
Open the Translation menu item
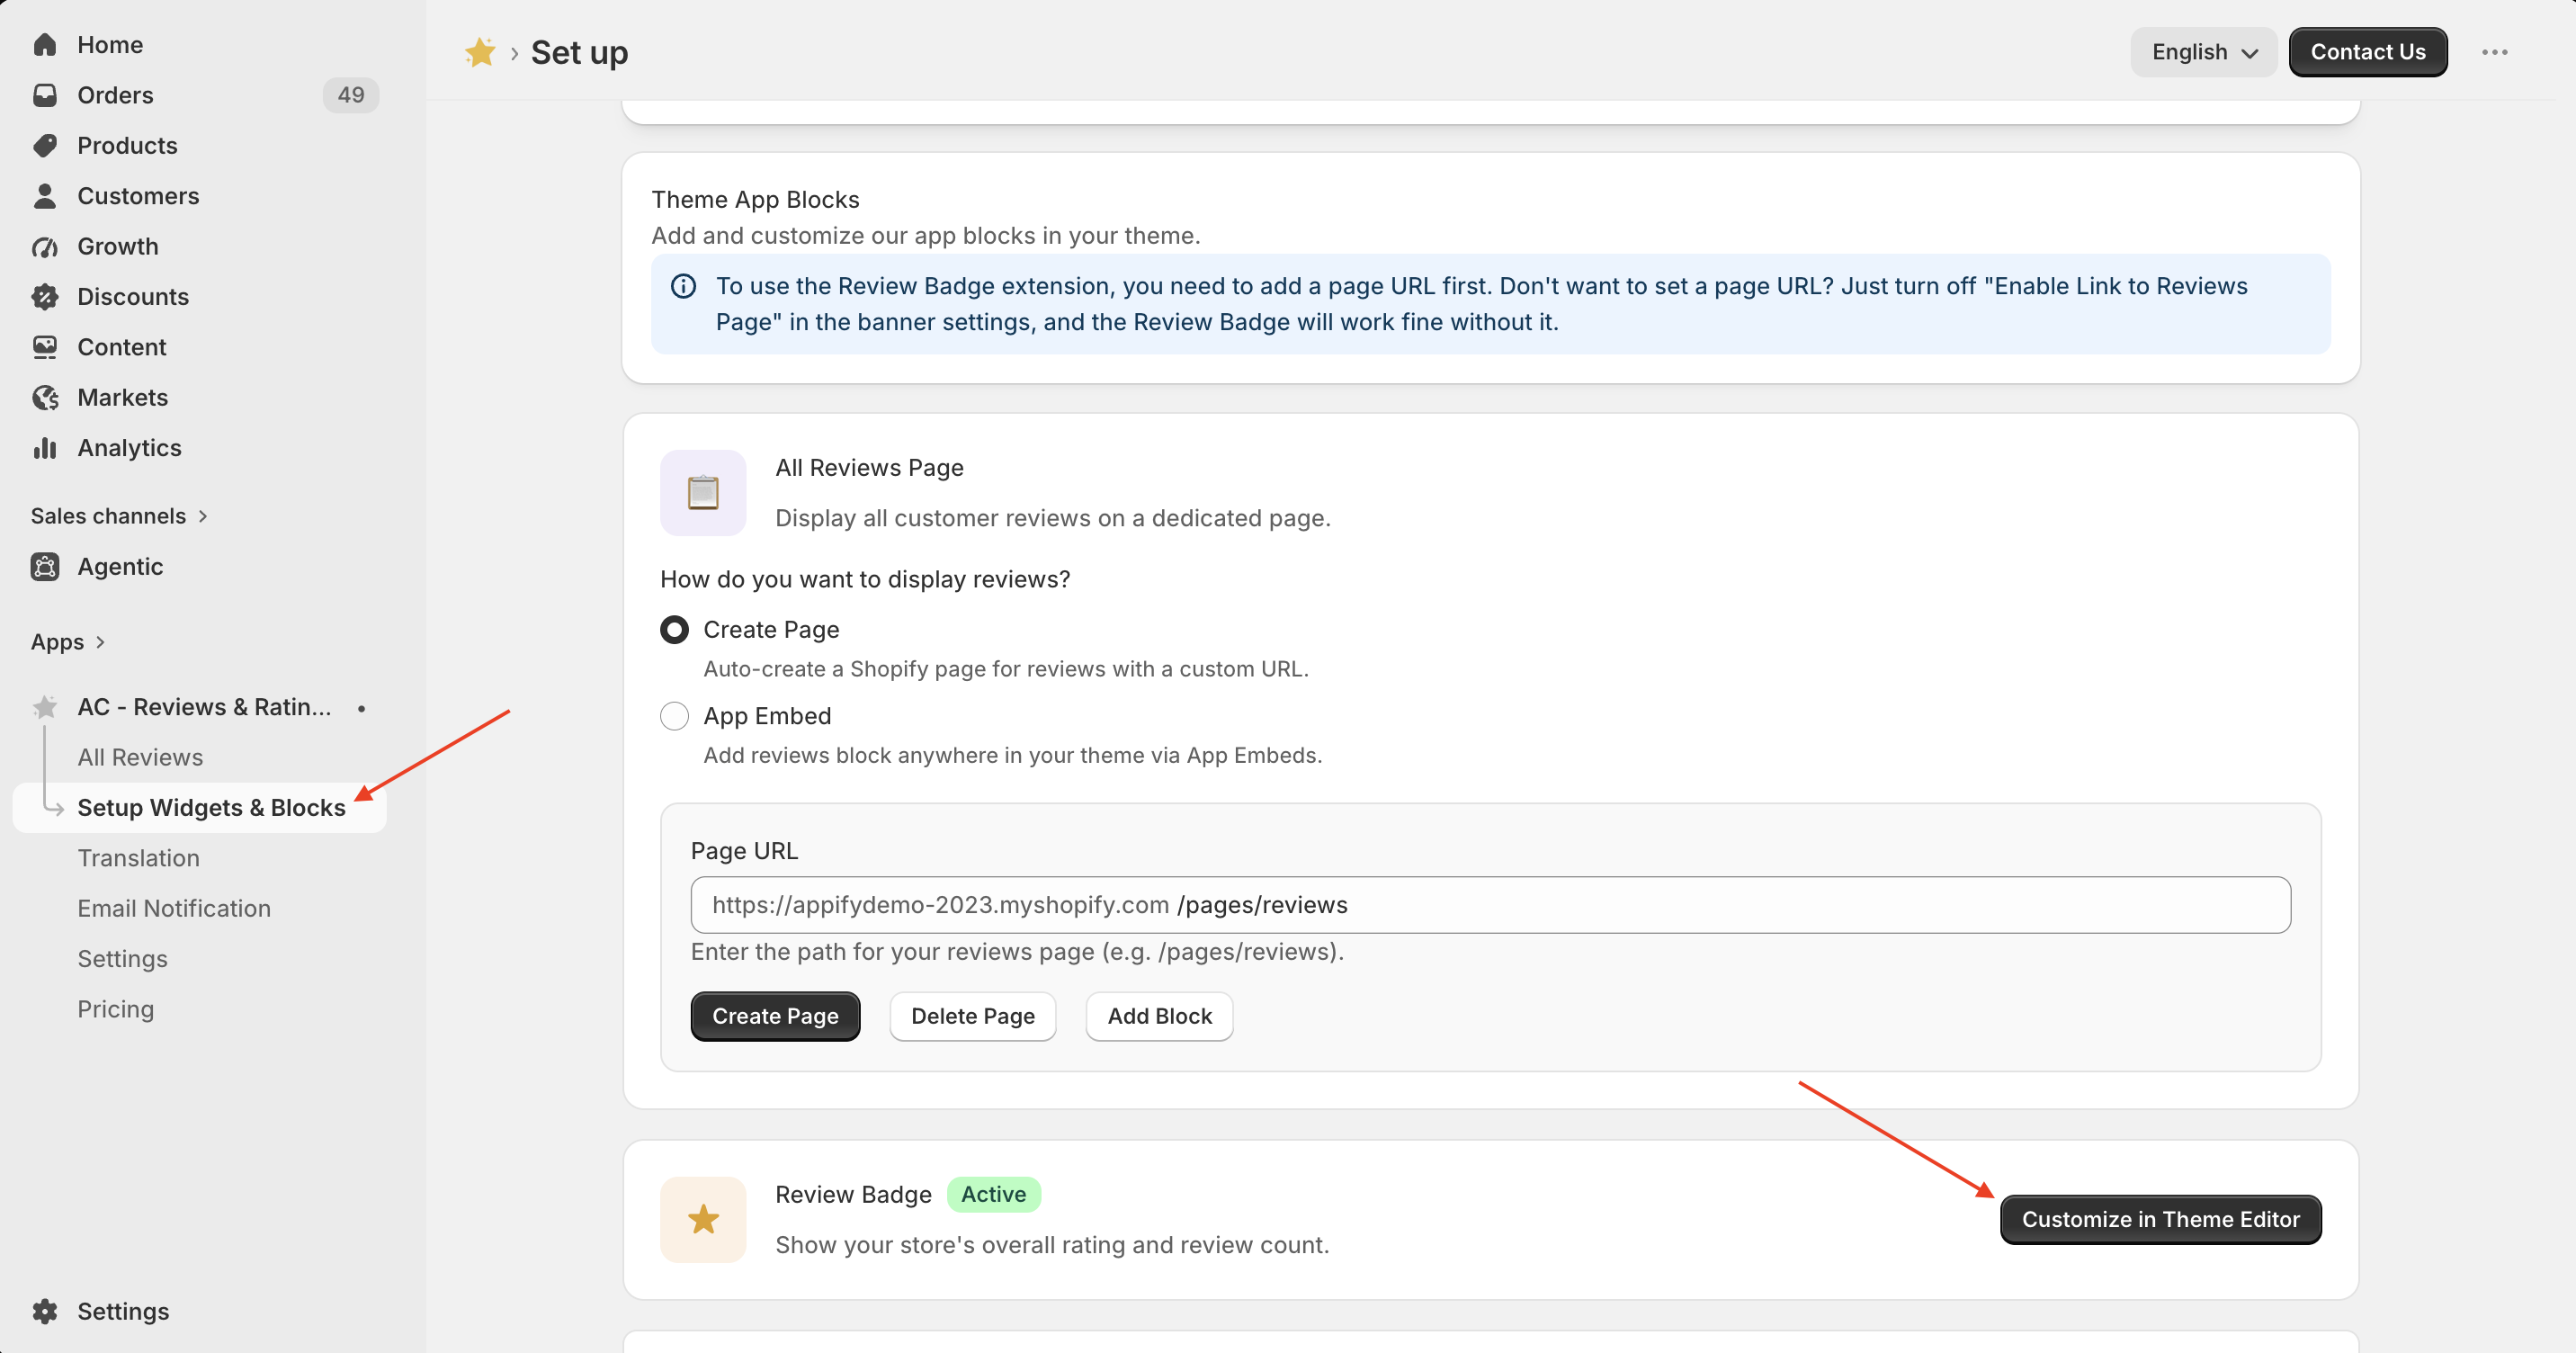tap(139, 858)
